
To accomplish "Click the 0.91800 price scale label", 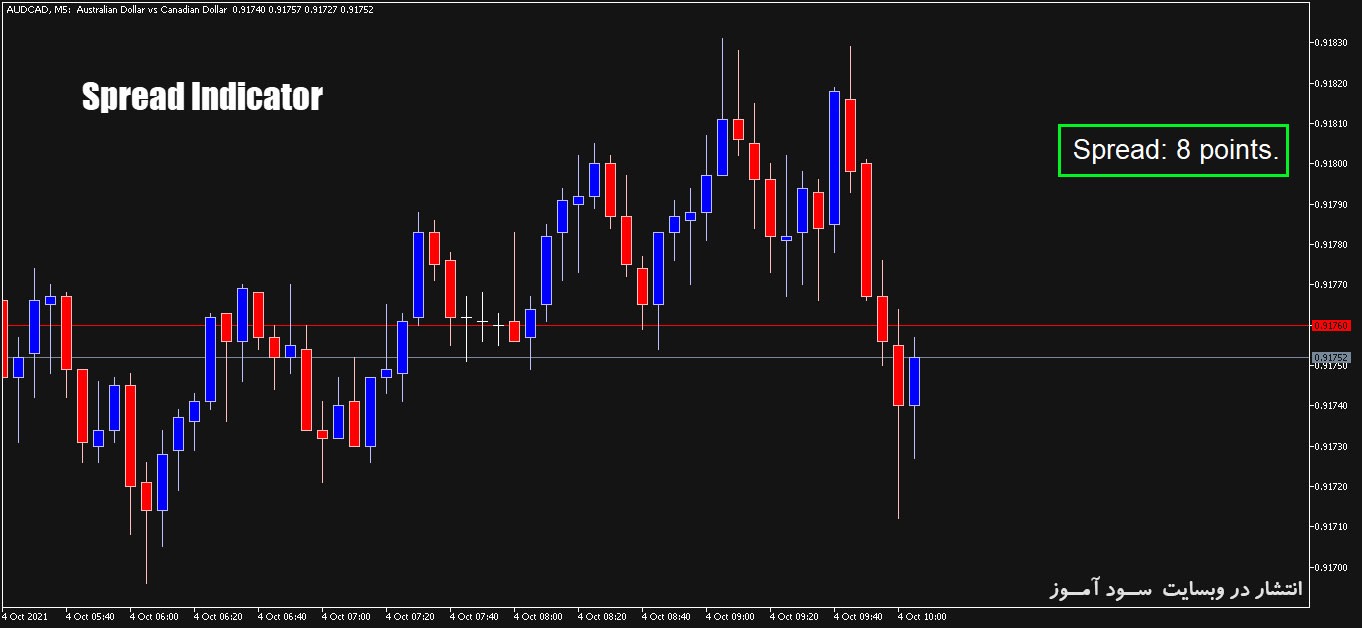I will pos(1333,164).
